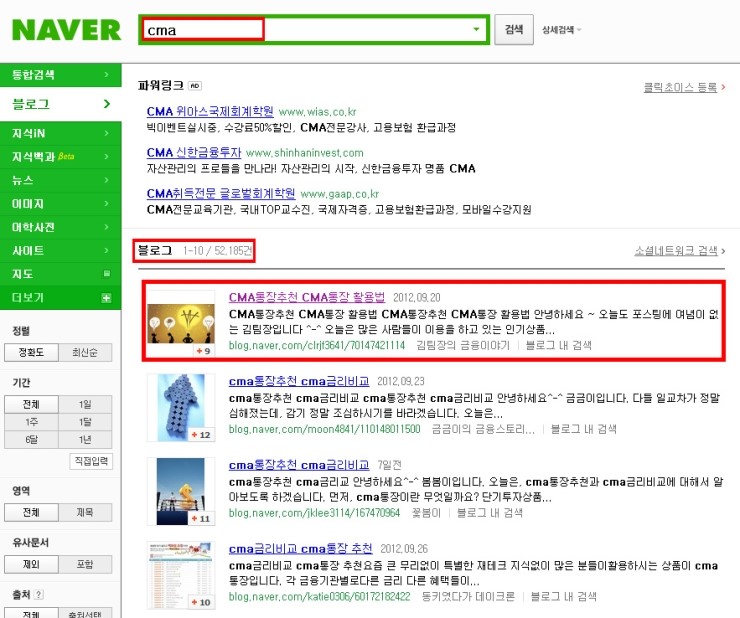Viewport: 740px width, 618px height.
Task: Expand the 상세검색 options
Action: 562,30
